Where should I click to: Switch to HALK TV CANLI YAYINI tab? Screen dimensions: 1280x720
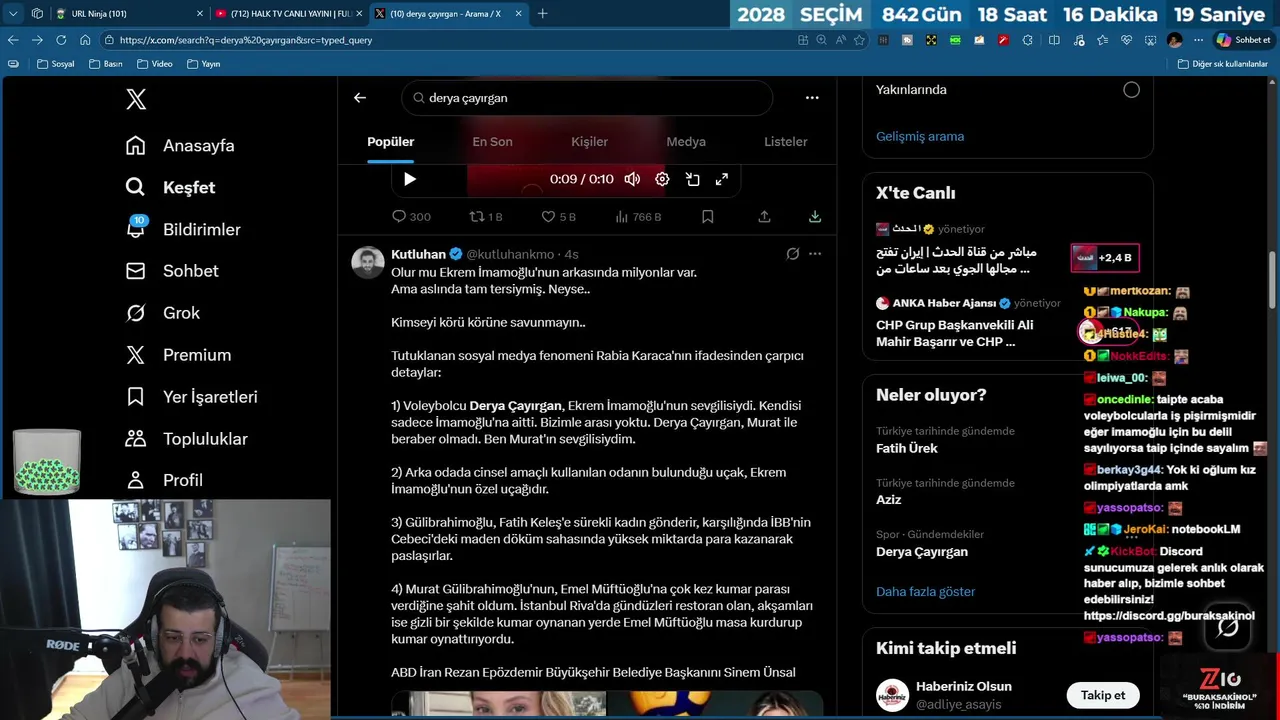[288, 14]
